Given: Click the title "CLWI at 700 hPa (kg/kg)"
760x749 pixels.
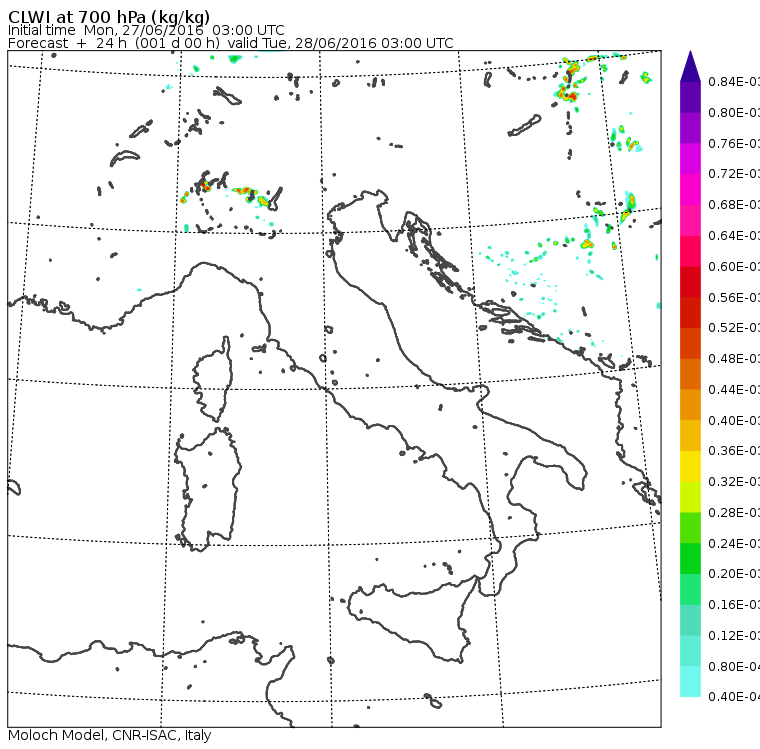Looking at the screenshot, I should tap(109, 17).
